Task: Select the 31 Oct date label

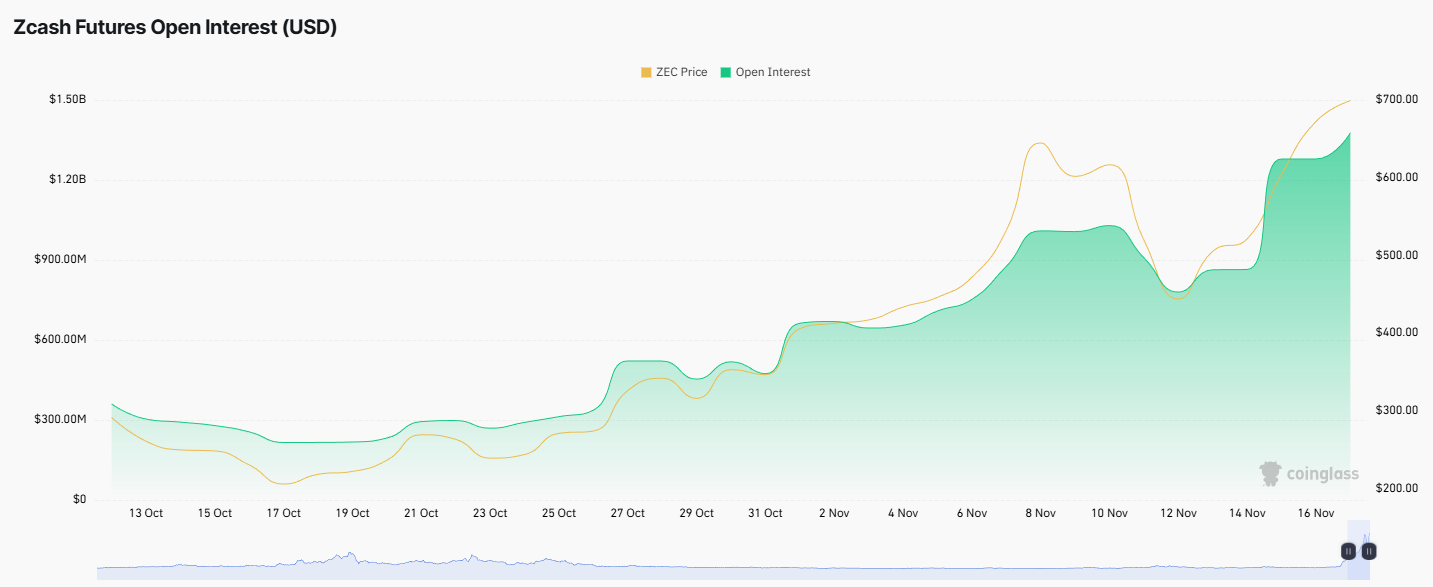Action: [765, 513]
